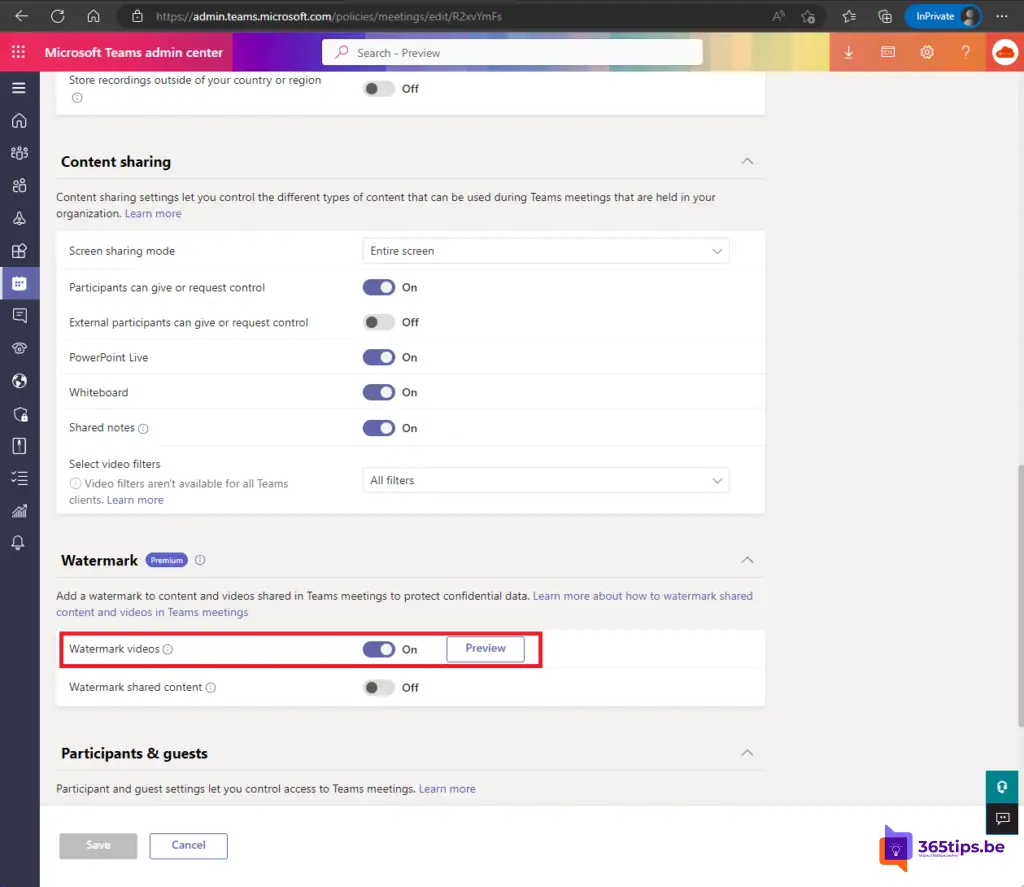Turn off the Whiteboard toggle
The width and height of the screenshot is (1024, 887).
pyautogui.click(x=379, y=393)
